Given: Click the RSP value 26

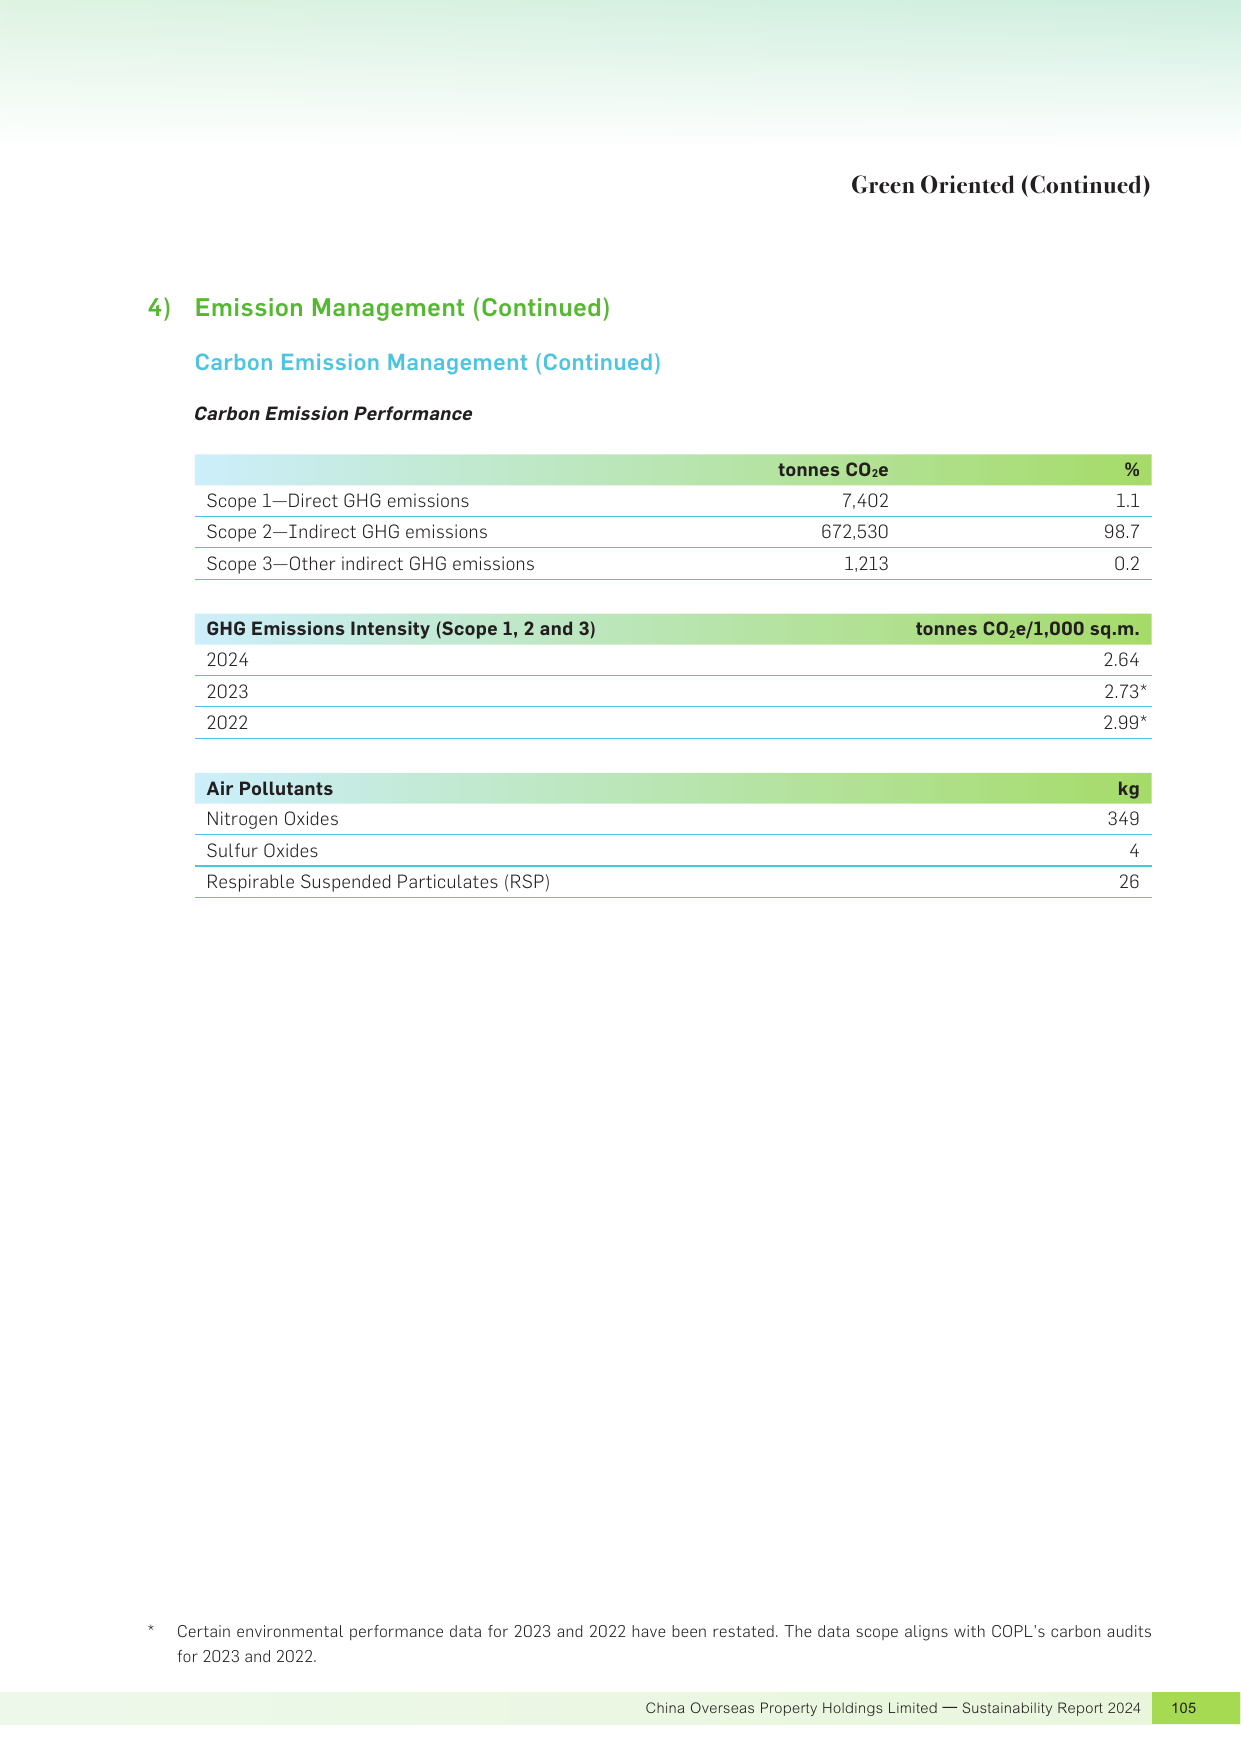Looking at the screenshot, I should point(1129,882).
